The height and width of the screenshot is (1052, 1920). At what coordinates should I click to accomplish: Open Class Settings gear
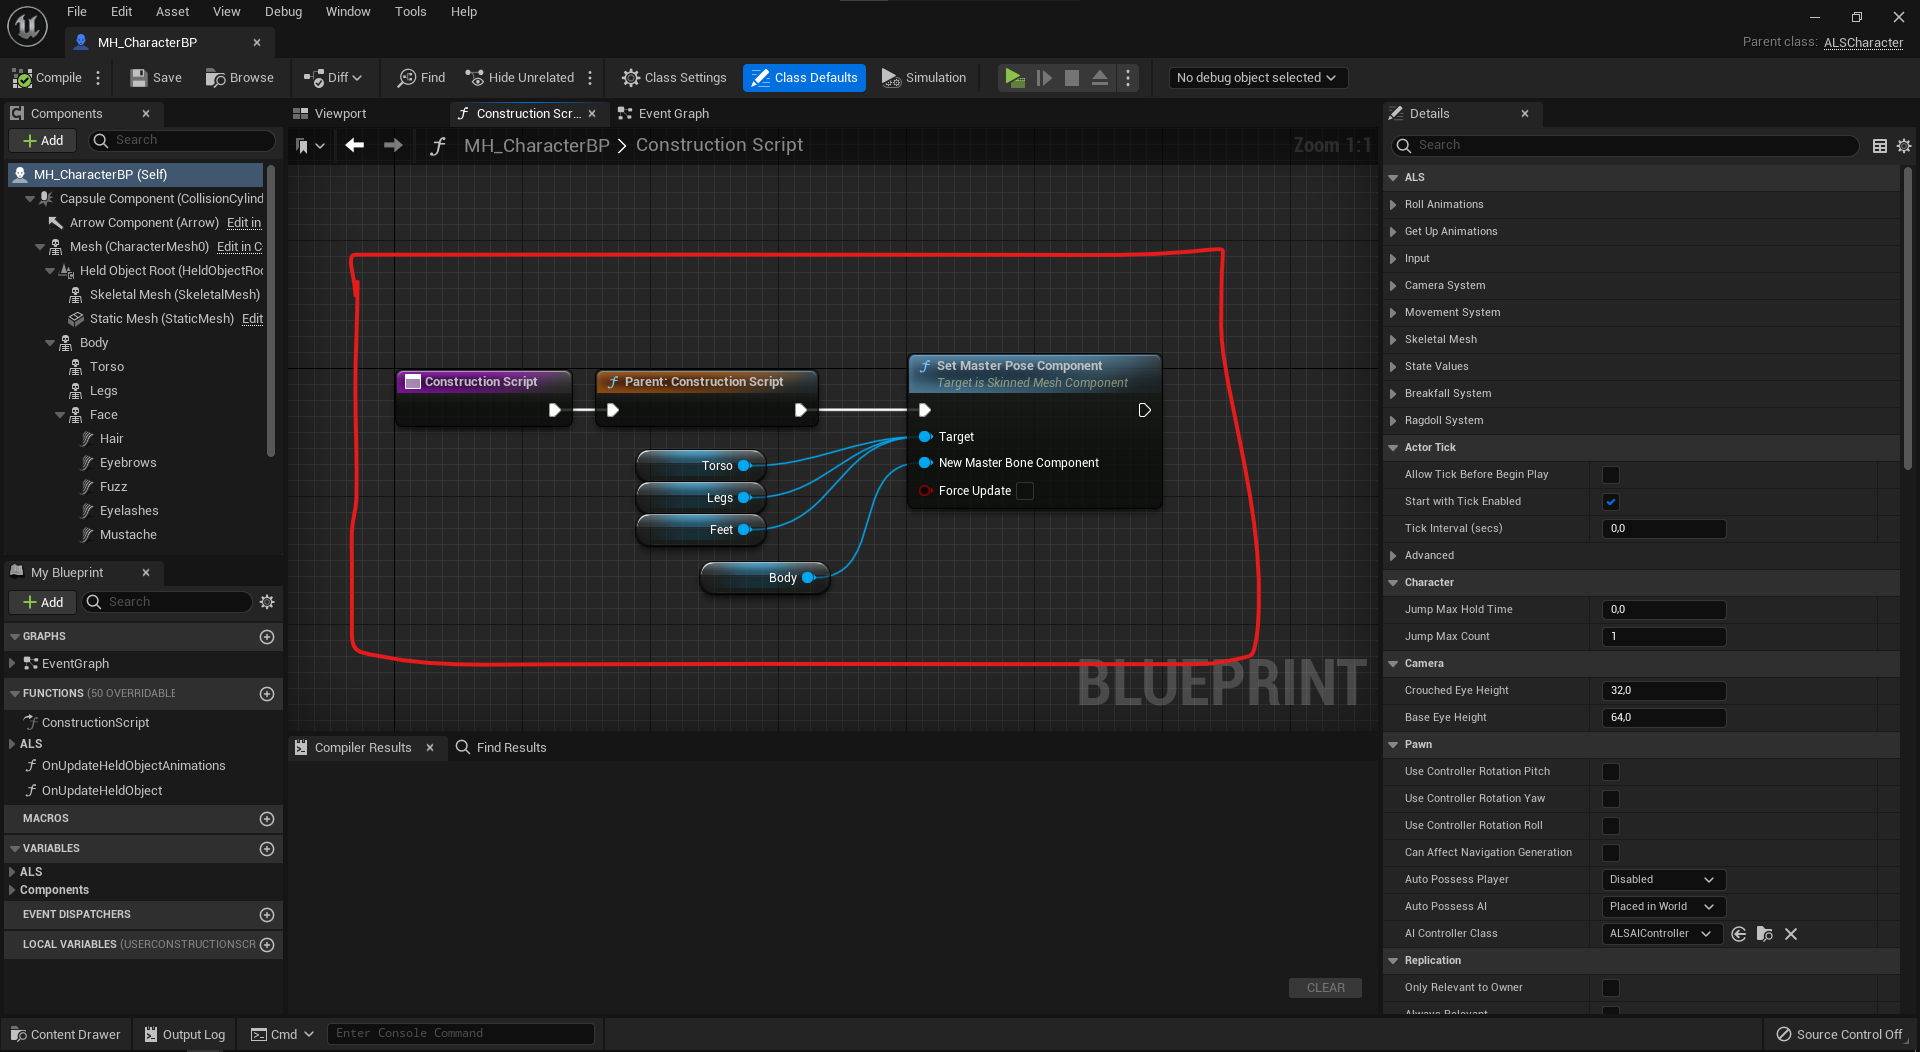pos(630,78)
